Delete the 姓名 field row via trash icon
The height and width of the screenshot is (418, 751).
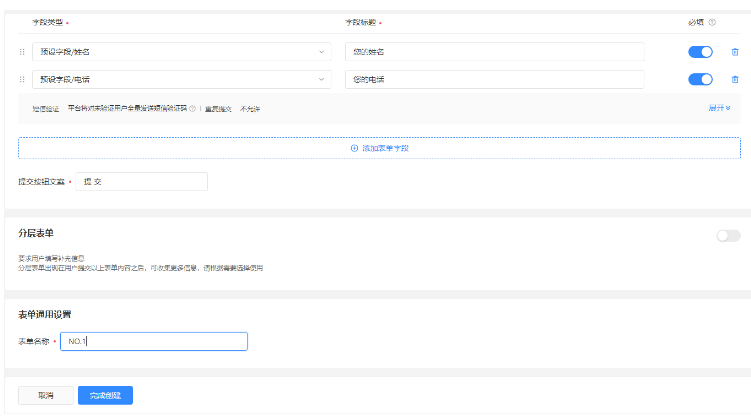click(735, 52)
